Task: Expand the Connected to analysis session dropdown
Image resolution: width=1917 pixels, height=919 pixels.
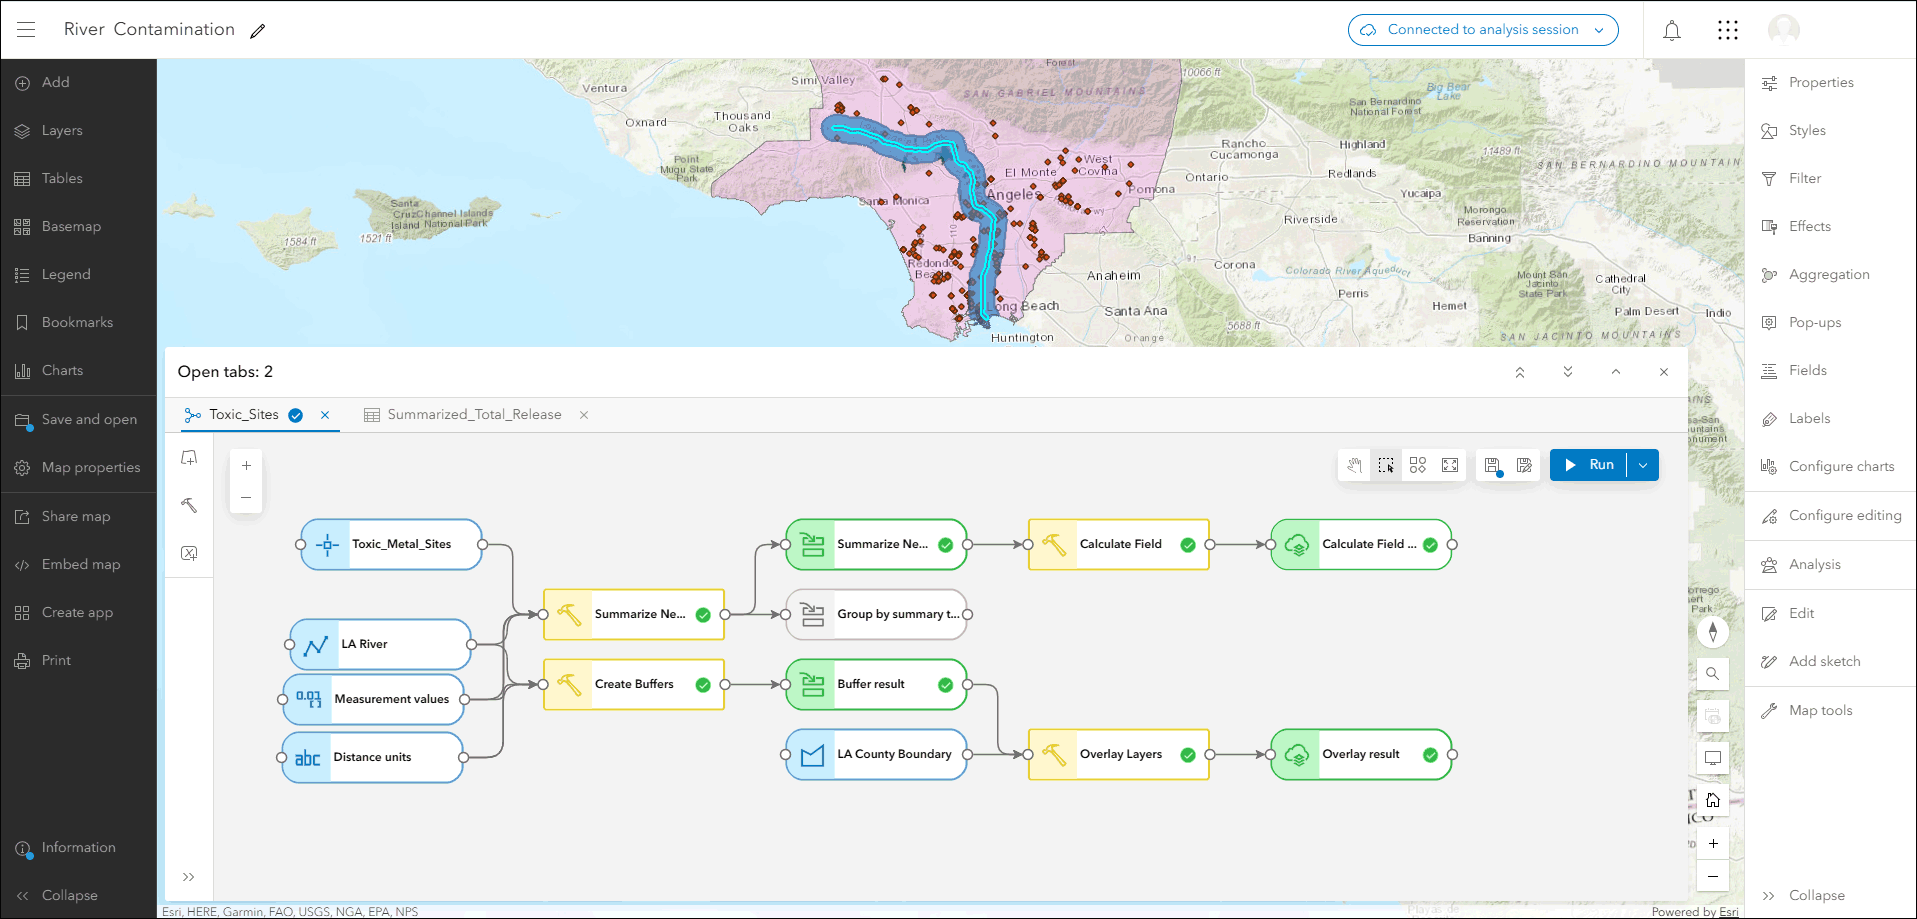Action: tap(1599, 30)
